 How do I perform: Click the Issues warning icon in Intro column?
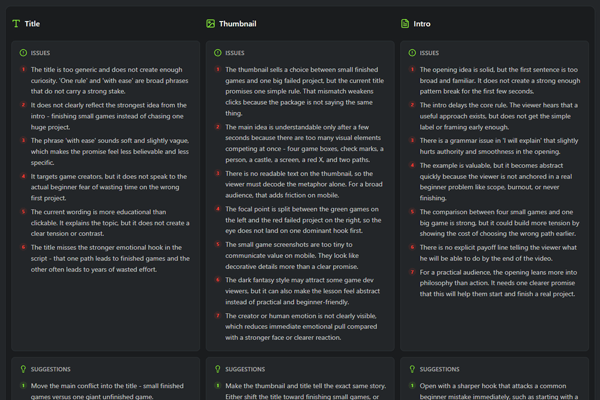click(x=412, y=53)
